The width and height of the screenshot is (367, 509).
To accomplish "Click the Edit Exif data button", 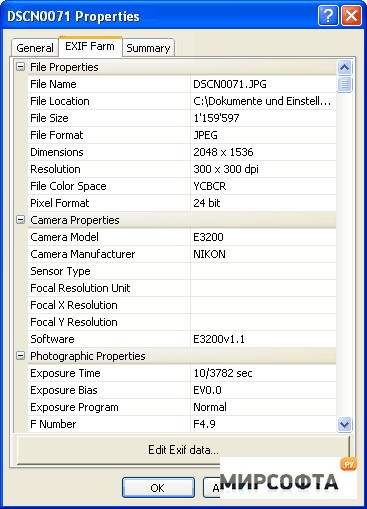I will (x=183, y=450).
